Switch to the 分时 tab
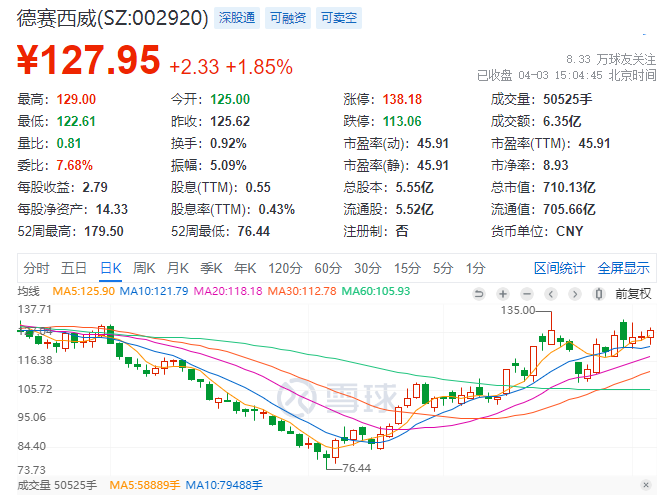Screen dimensions: 669x495 point(36,267)
